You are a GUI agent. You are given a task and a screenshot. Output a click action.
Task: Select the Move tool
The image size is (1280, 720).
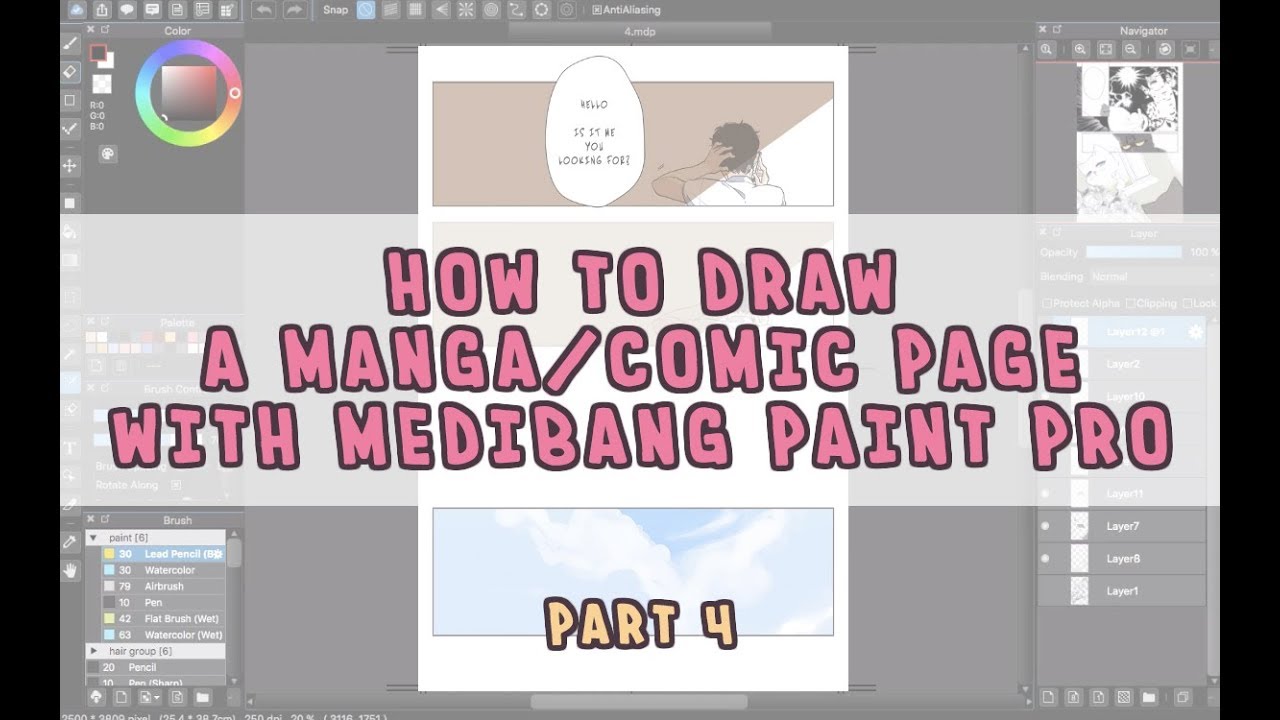tap(70, 165)
